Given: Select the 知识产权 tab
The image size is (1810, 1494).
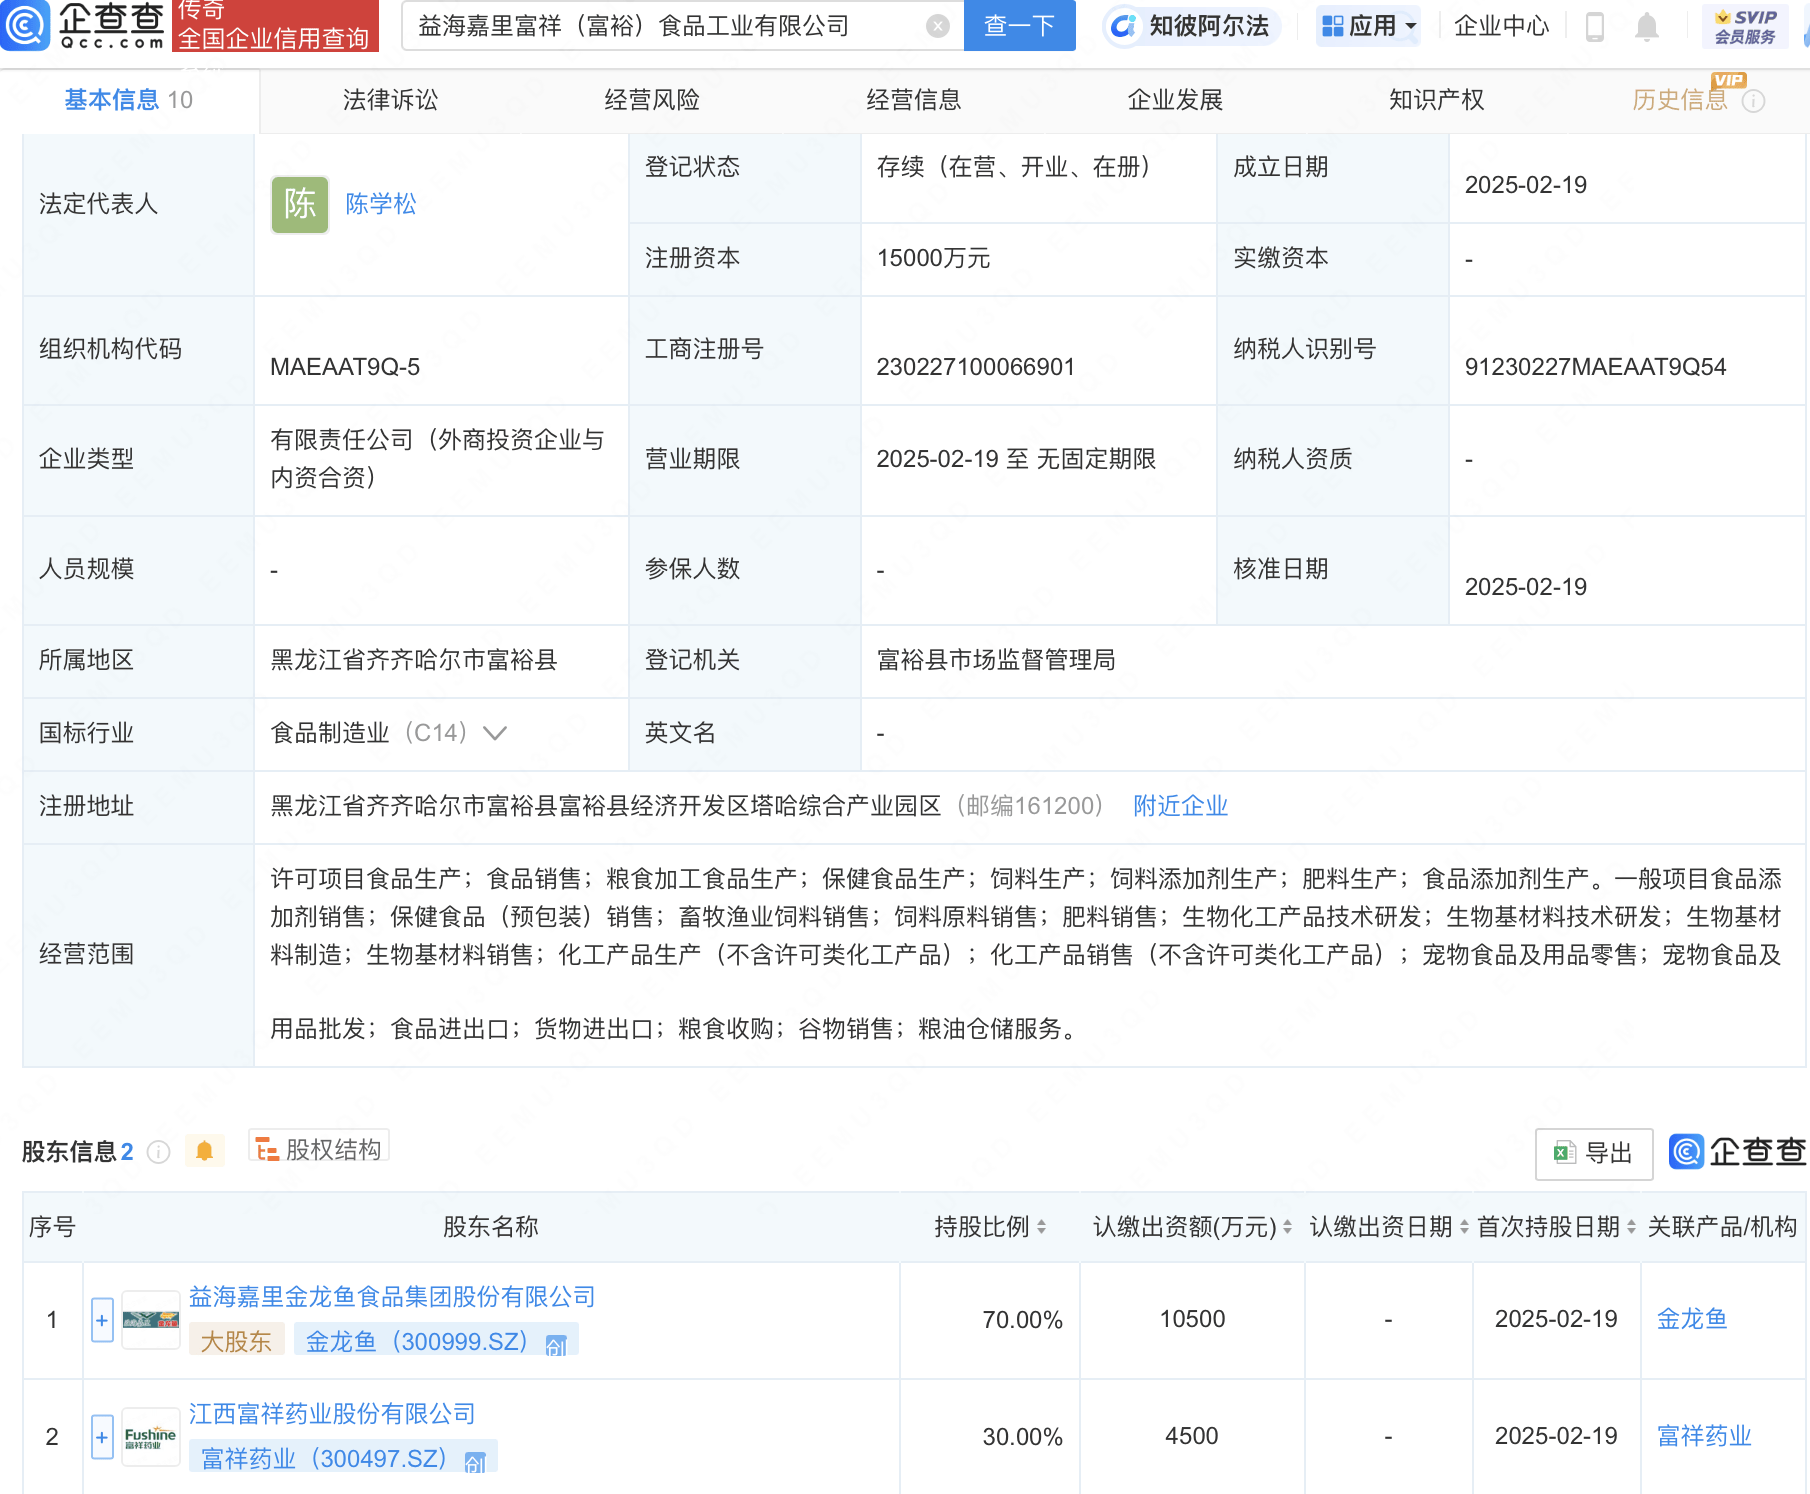Looking at the screenshot, I should coord(1437,100).
